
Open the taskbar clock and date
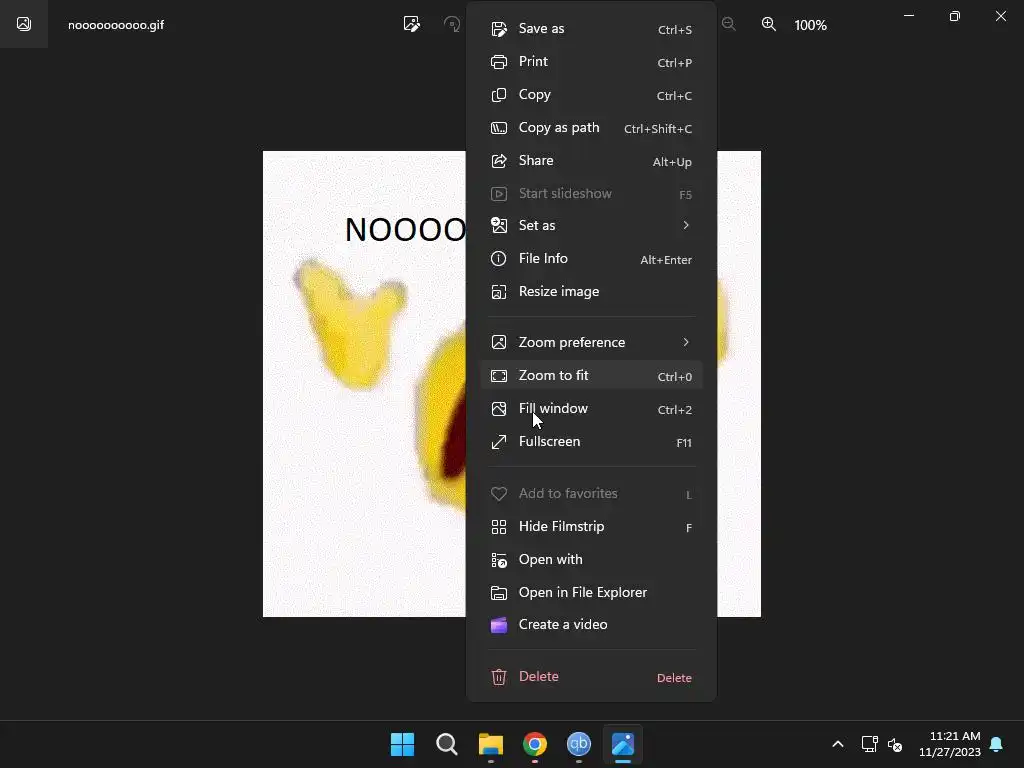point(950,744)
